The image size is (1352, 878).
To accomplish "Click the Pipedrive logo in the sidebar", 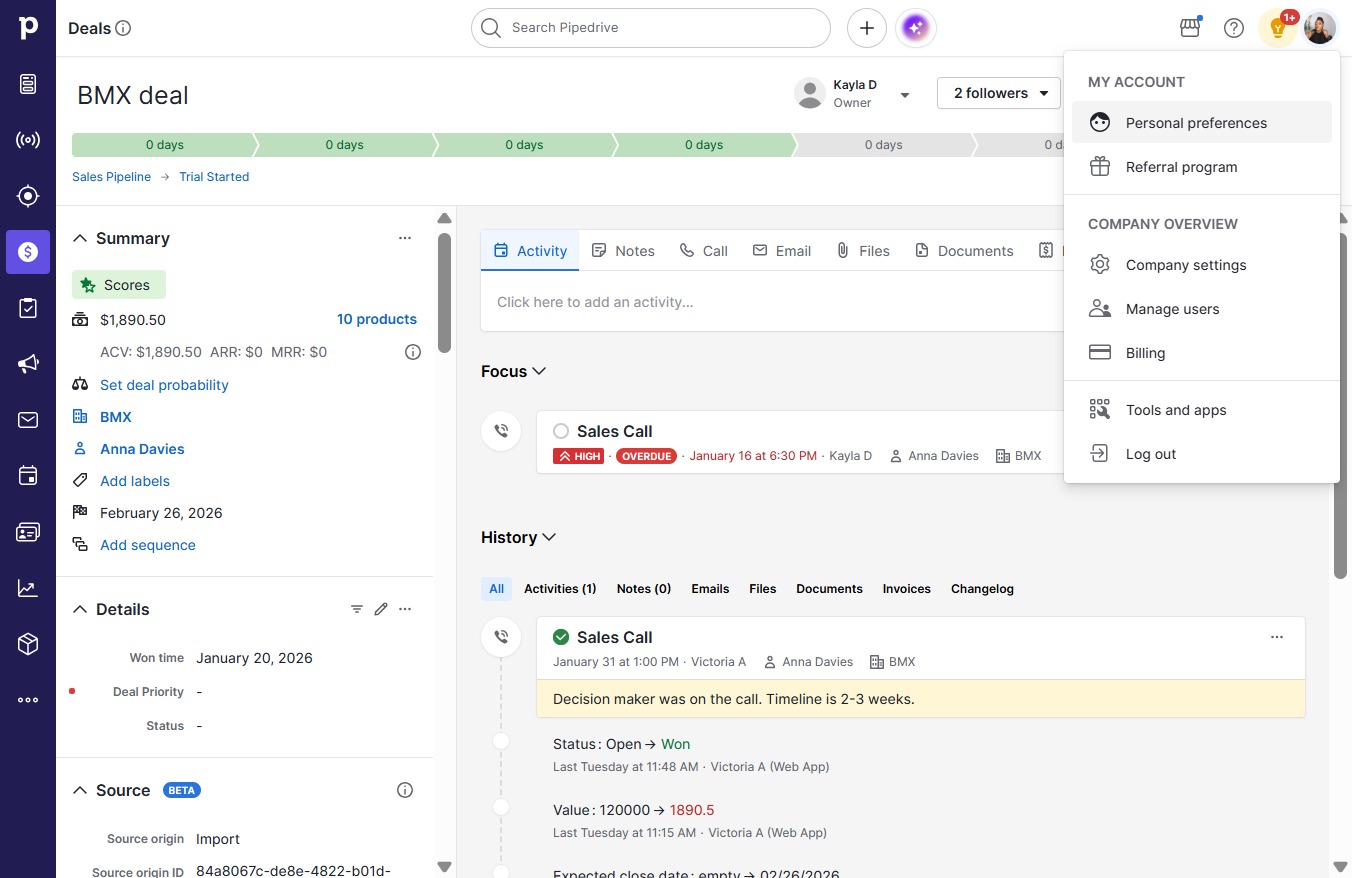I will [28, 28].
